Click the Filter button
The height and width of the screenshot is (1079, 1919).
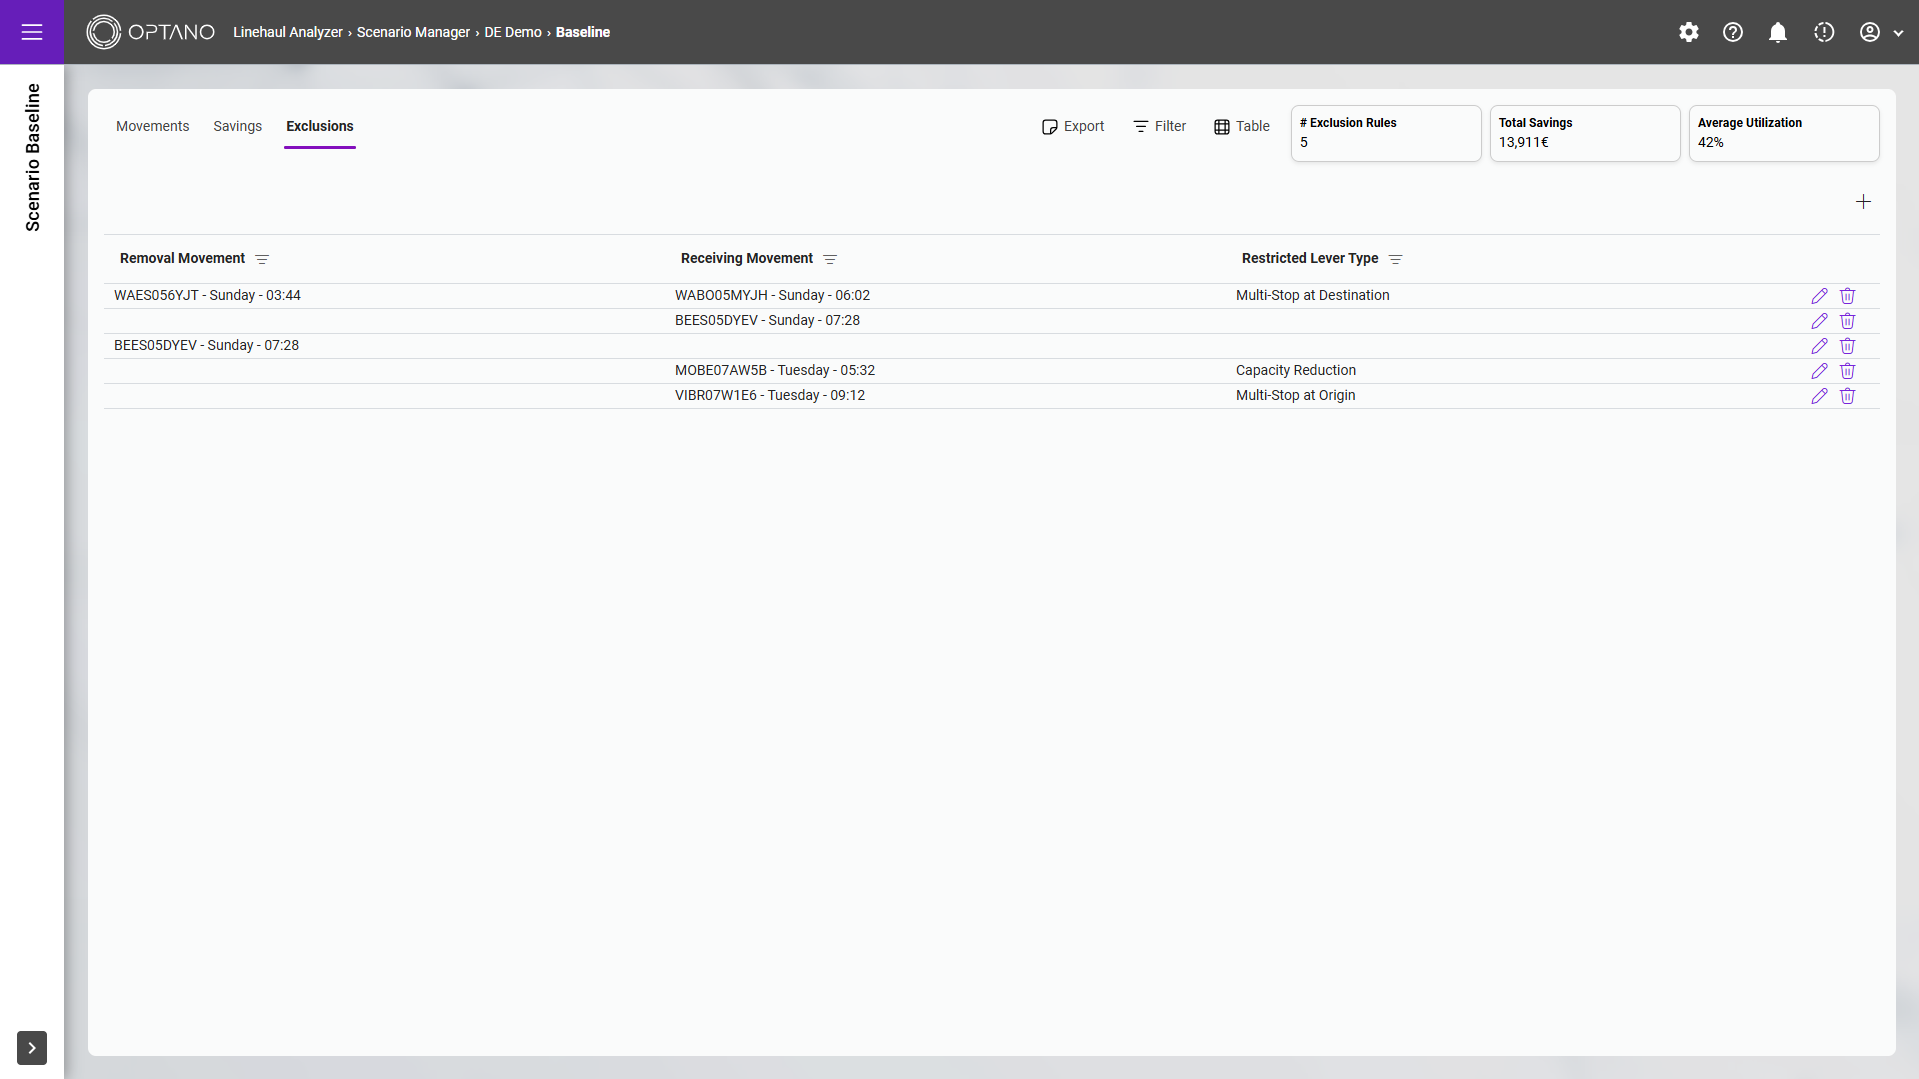pyautogui.click(x=1159, y=126)
